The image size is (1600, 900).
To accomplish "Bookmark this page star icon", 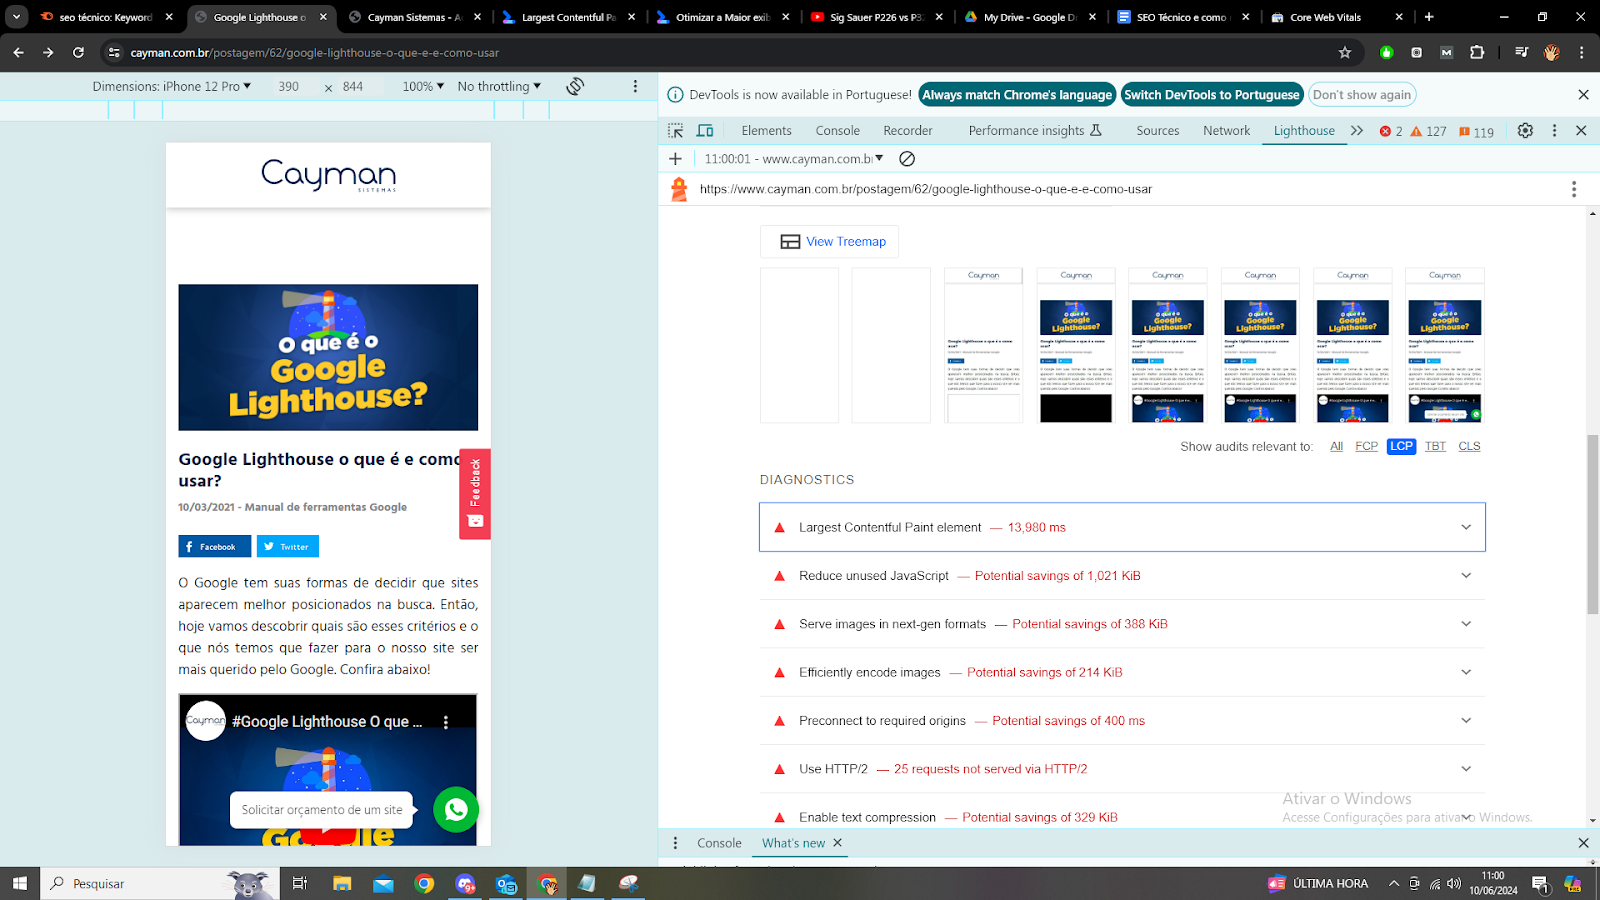I will (1345, 53).
